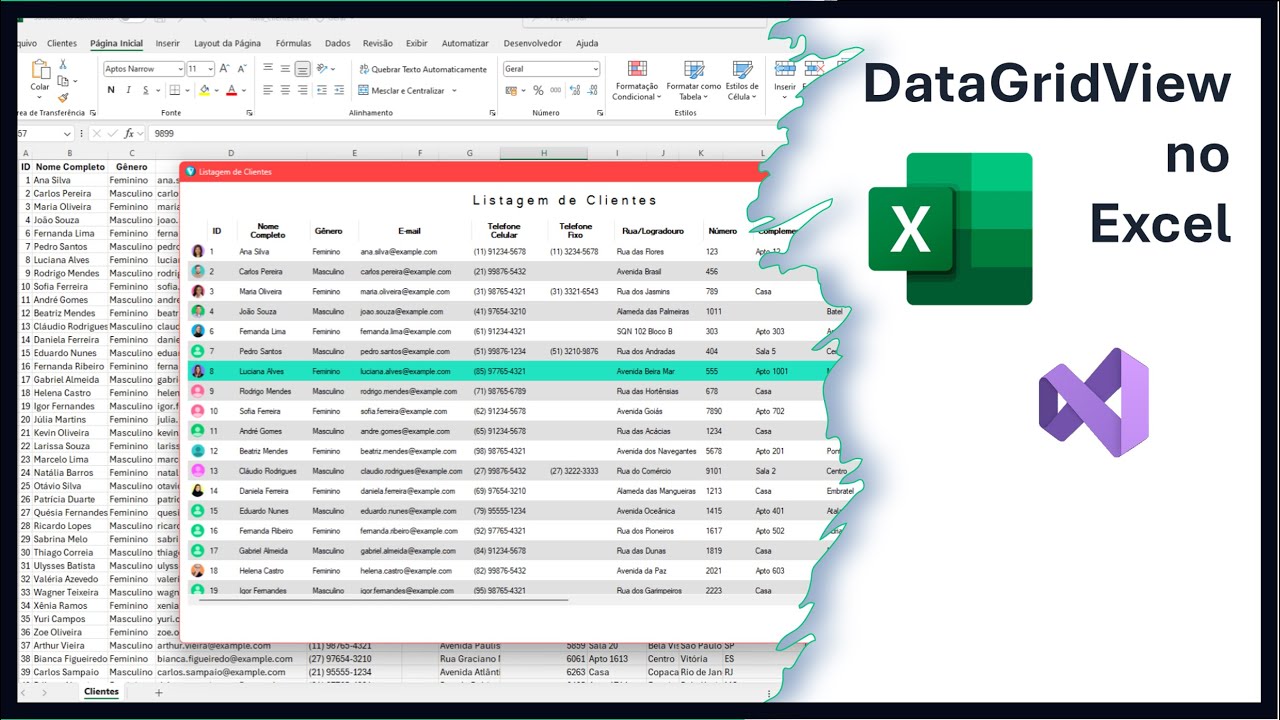Decrease font size with the smaller A
Viewport: 1280px width, 720px height.
coord(241,69)
